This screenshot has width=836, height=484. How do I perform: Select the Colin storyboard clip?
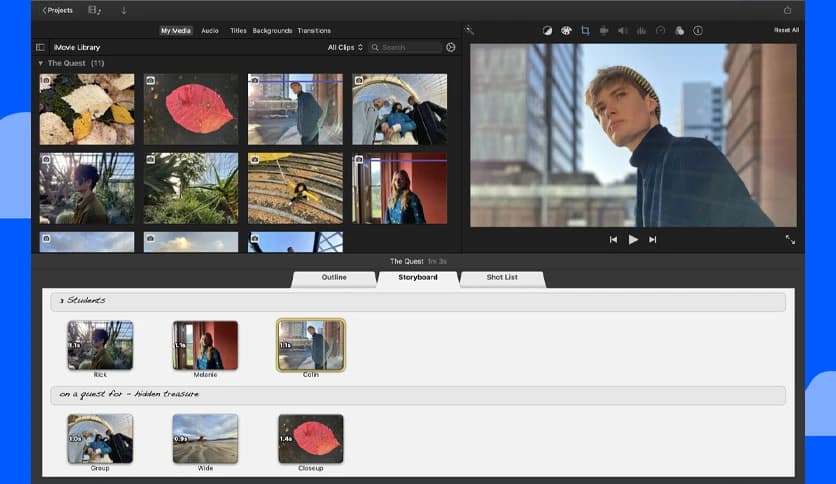[311, 345]
